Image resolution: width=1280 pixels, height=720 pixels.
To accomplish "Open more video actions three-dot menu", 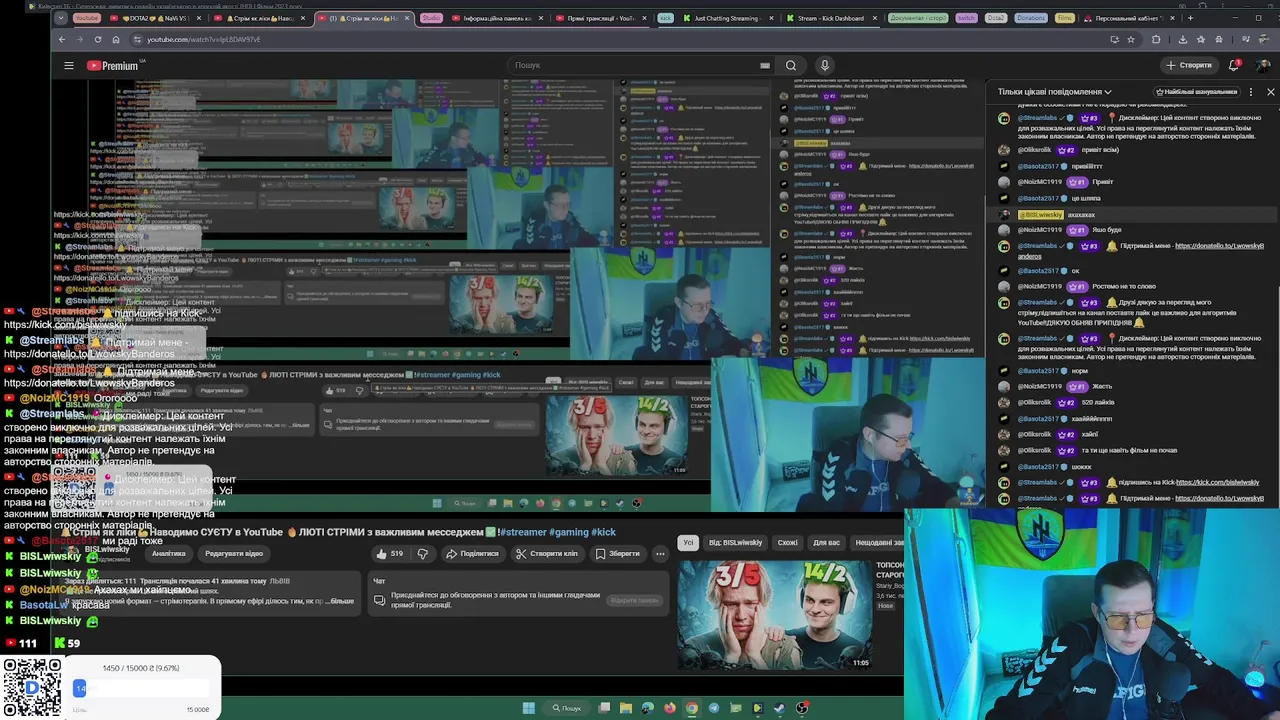I will [x=660, y=554].
